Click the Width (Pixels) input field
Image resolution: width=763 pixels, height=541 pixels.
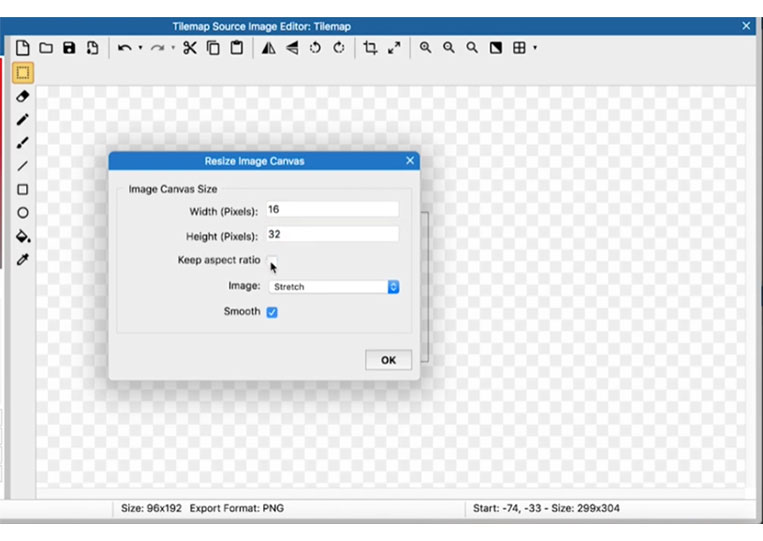click(332, 210)
